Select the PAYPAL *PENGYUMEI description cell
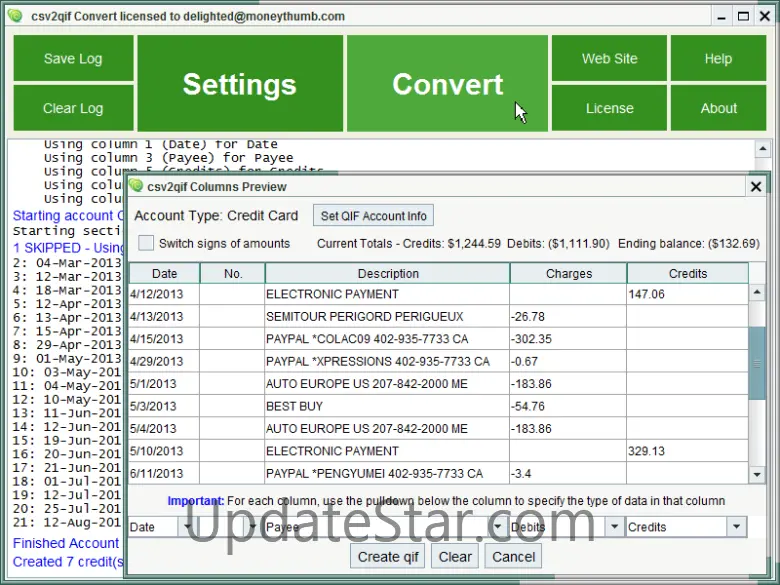 coord(387,473)
